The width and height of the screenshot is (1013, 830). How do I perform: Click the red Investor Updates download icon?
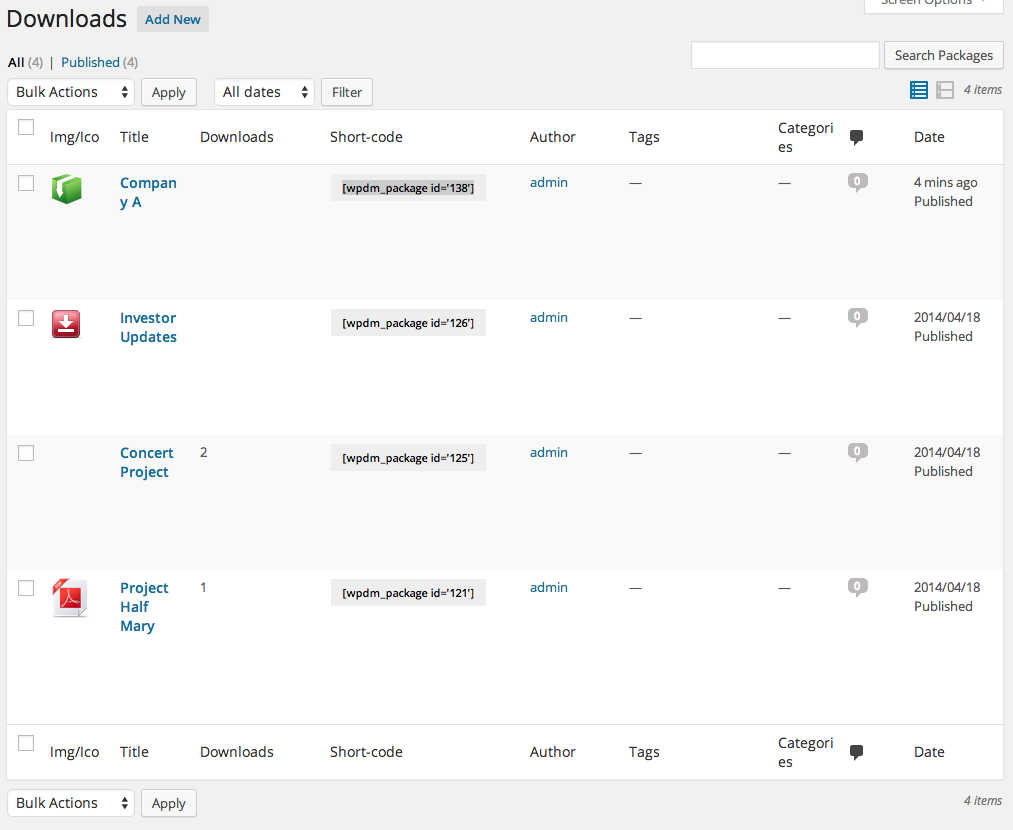(x=66, y=323)
